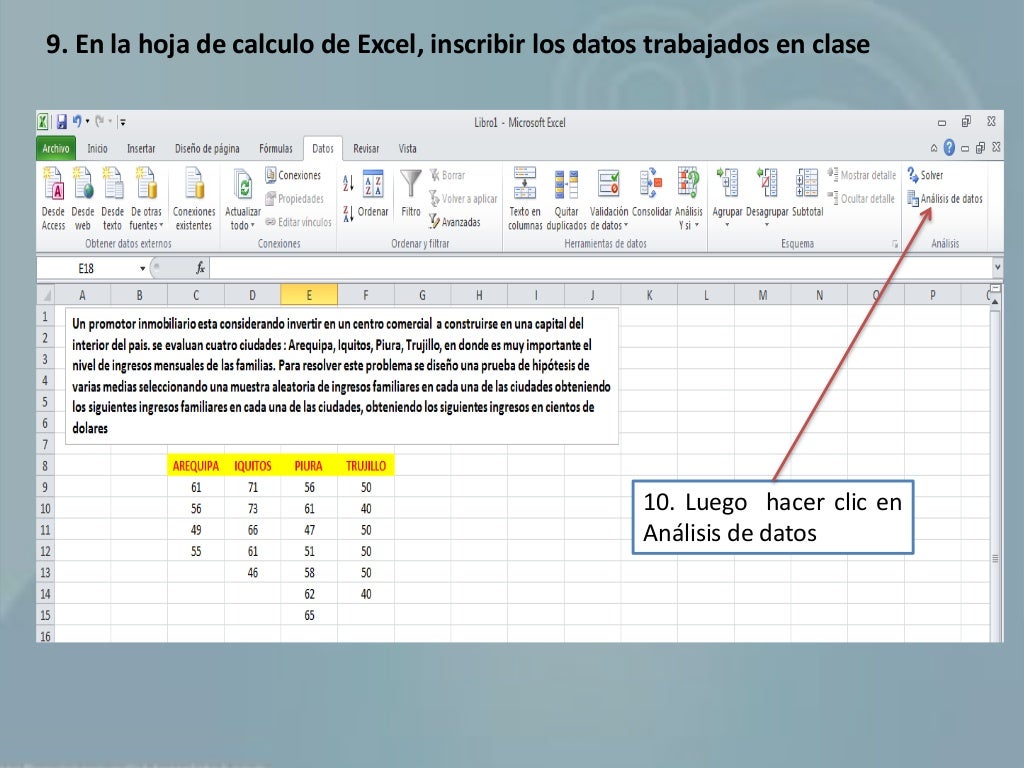The width and height of the screenshot is (1024, 768).
Task: Click Texto en columnas tool
Action: tap(525, 199)
